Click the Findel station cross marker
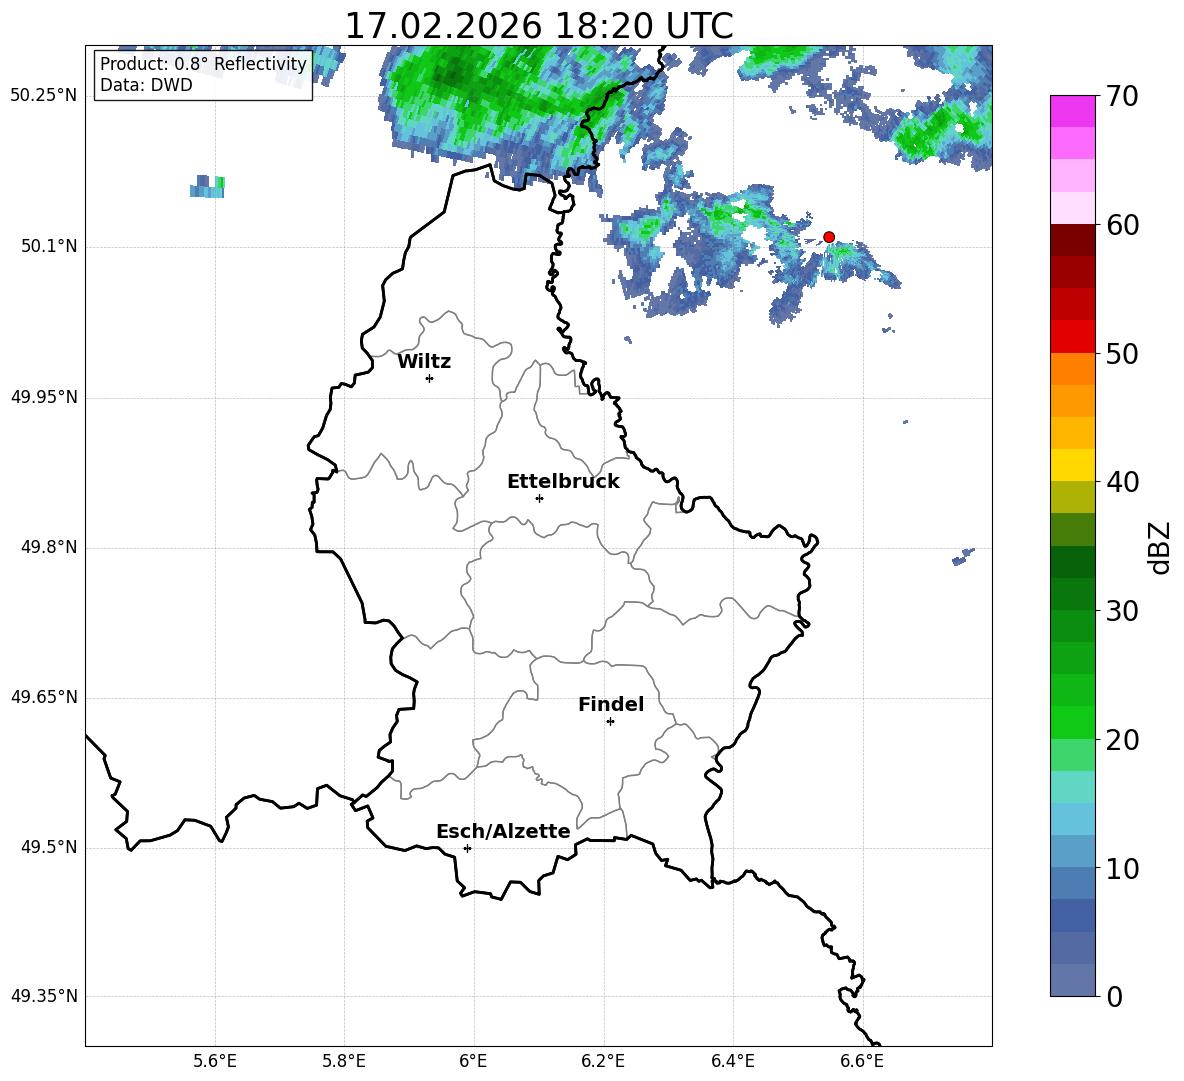This screenshot has height=1081, width=1184. click(x=610, y=722)
